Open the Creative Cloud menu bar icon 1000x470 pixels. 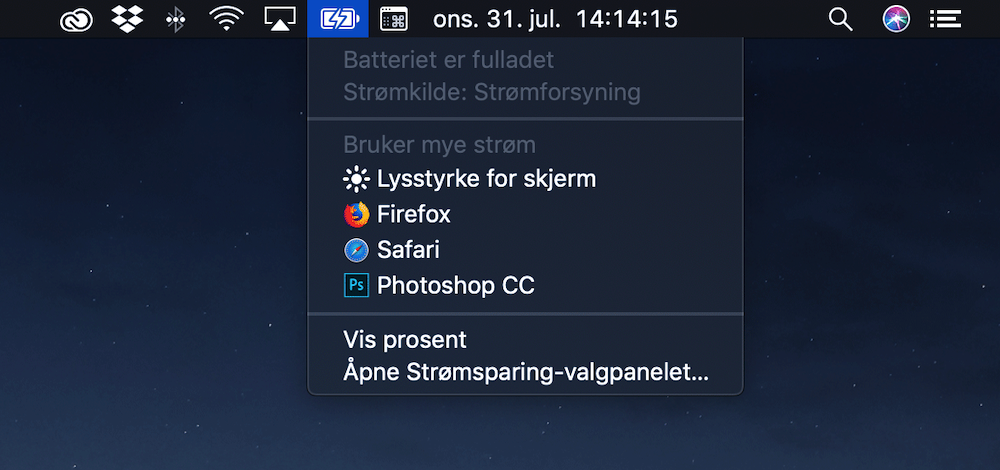click(77, 20)
